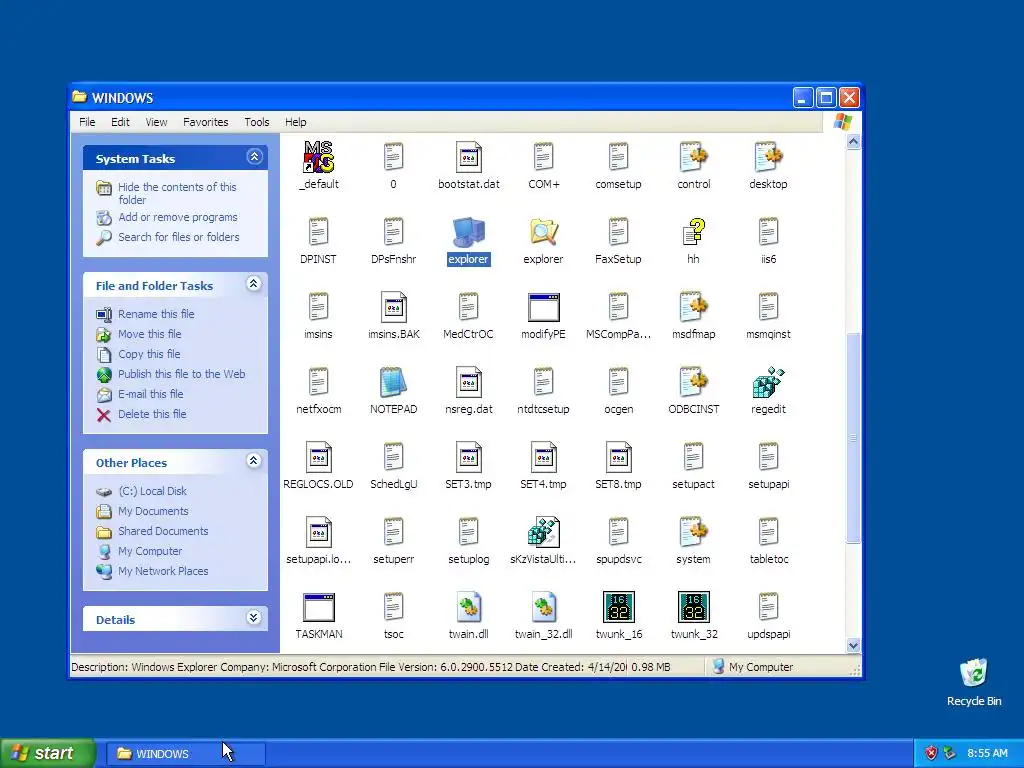The image size is (1024, 768).
Task: Click the red security shield tray icon
Action: click(x=931, y=753)
